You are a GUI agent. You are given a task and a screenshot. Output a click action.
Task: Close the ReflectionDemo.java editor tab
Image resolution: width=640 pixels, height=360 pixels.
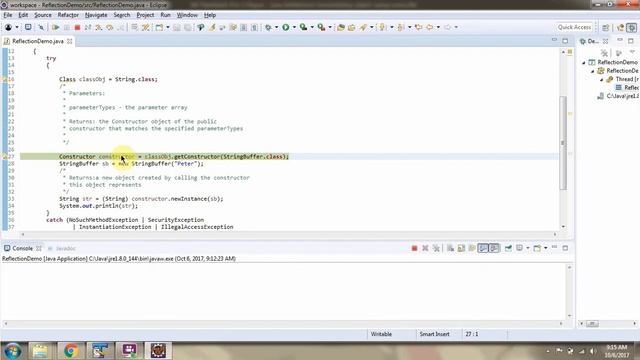[x=70, y=41]
